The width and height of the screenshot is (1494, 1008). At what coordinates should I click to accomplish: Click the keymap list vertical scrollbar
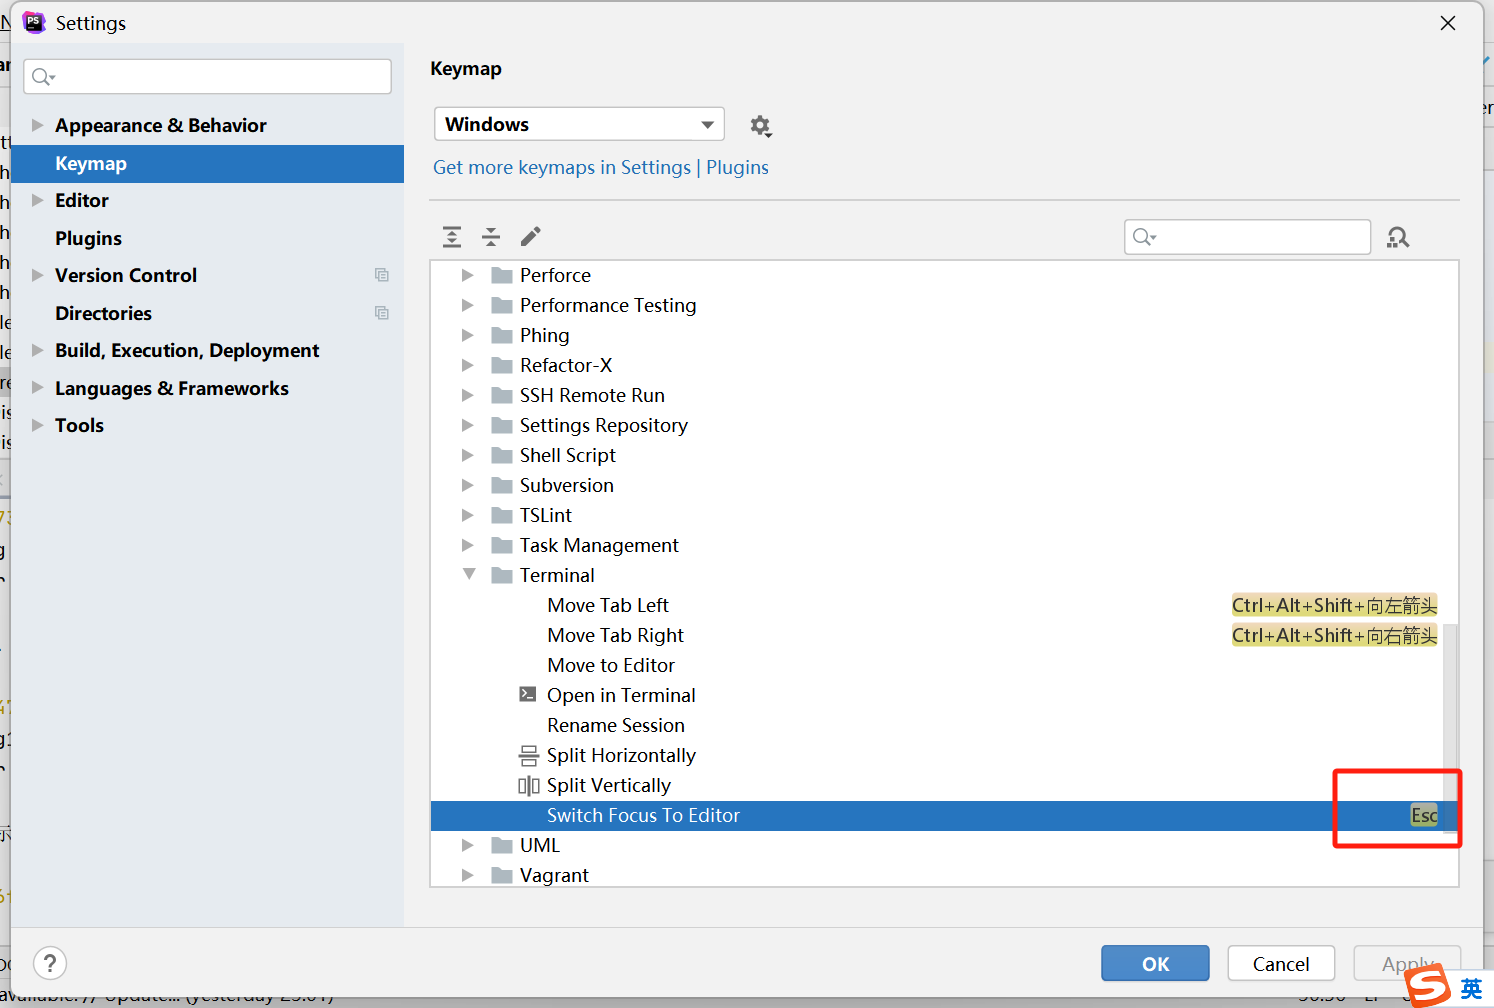tap(1450, 727)
